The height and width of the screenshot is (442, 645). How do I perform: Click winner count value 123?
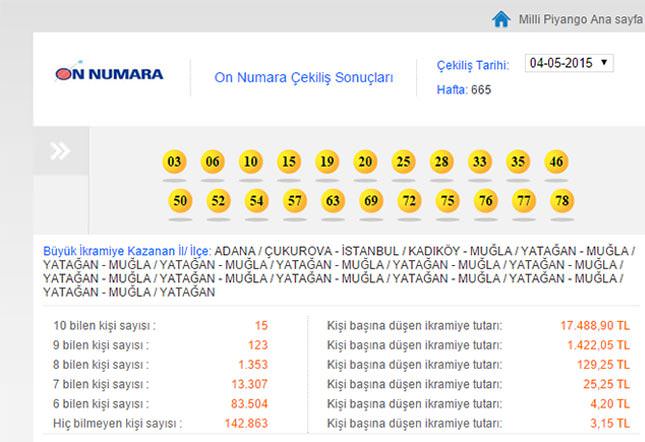point(258,345)
